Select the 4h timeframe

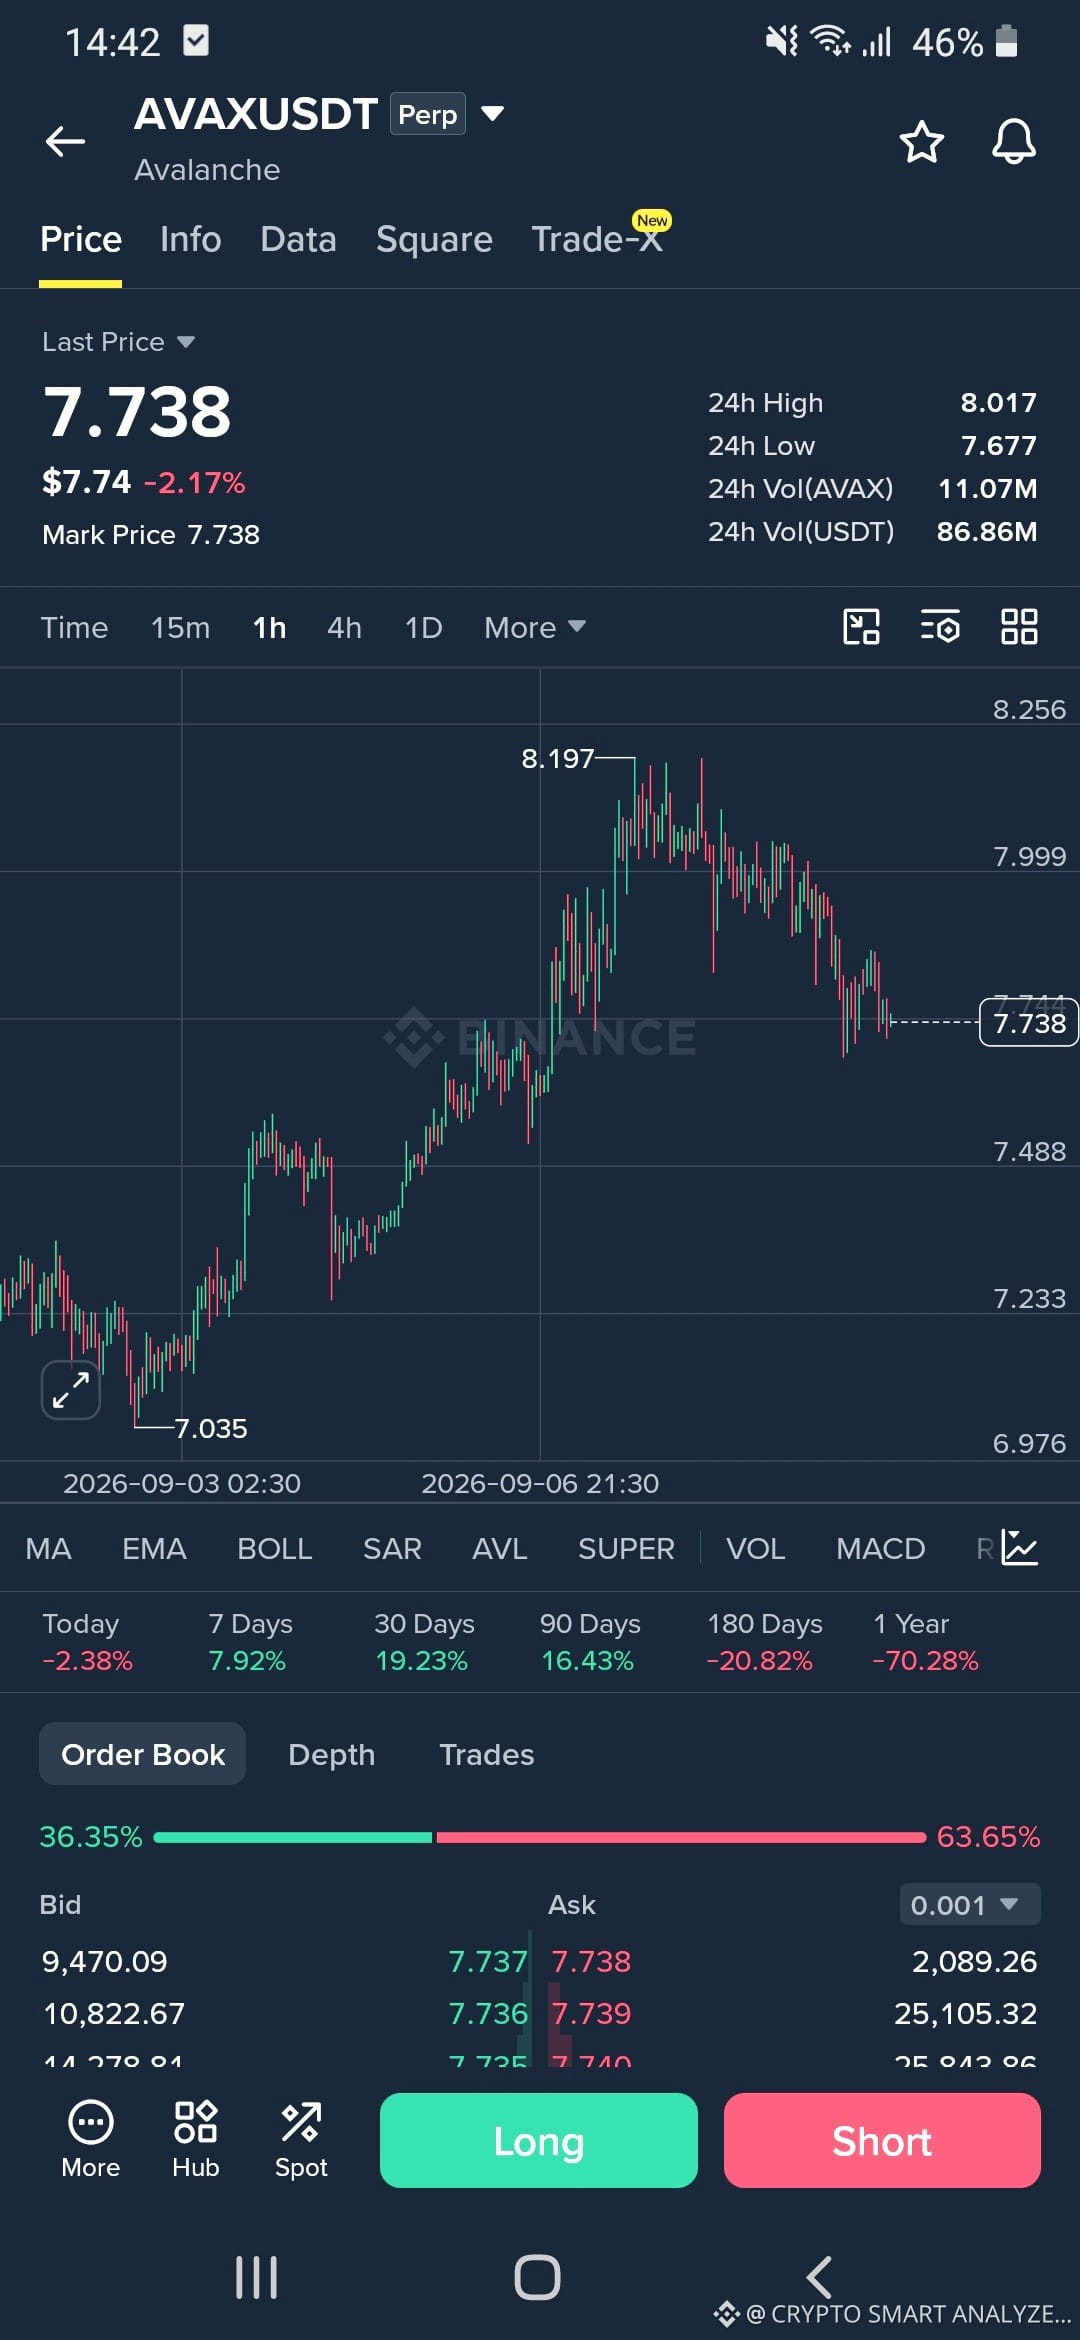(x=344, y=627)
